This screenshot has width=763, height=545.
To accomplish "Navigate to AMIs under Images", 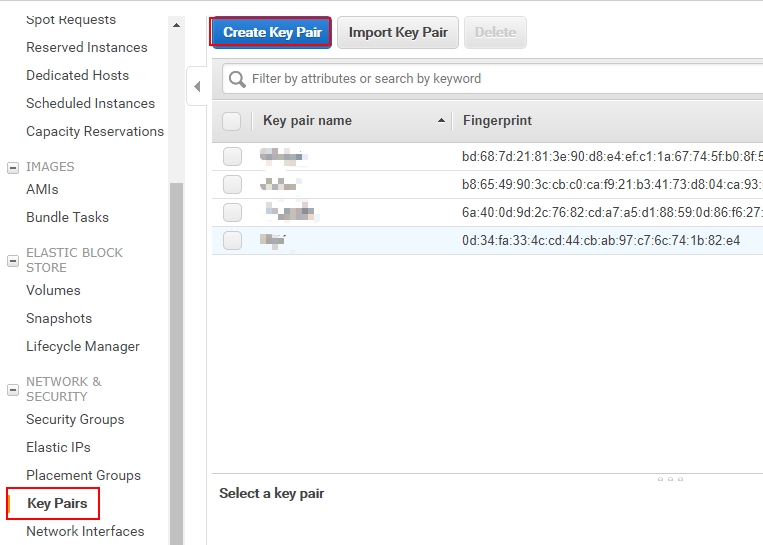I will (x=42, y=189).
